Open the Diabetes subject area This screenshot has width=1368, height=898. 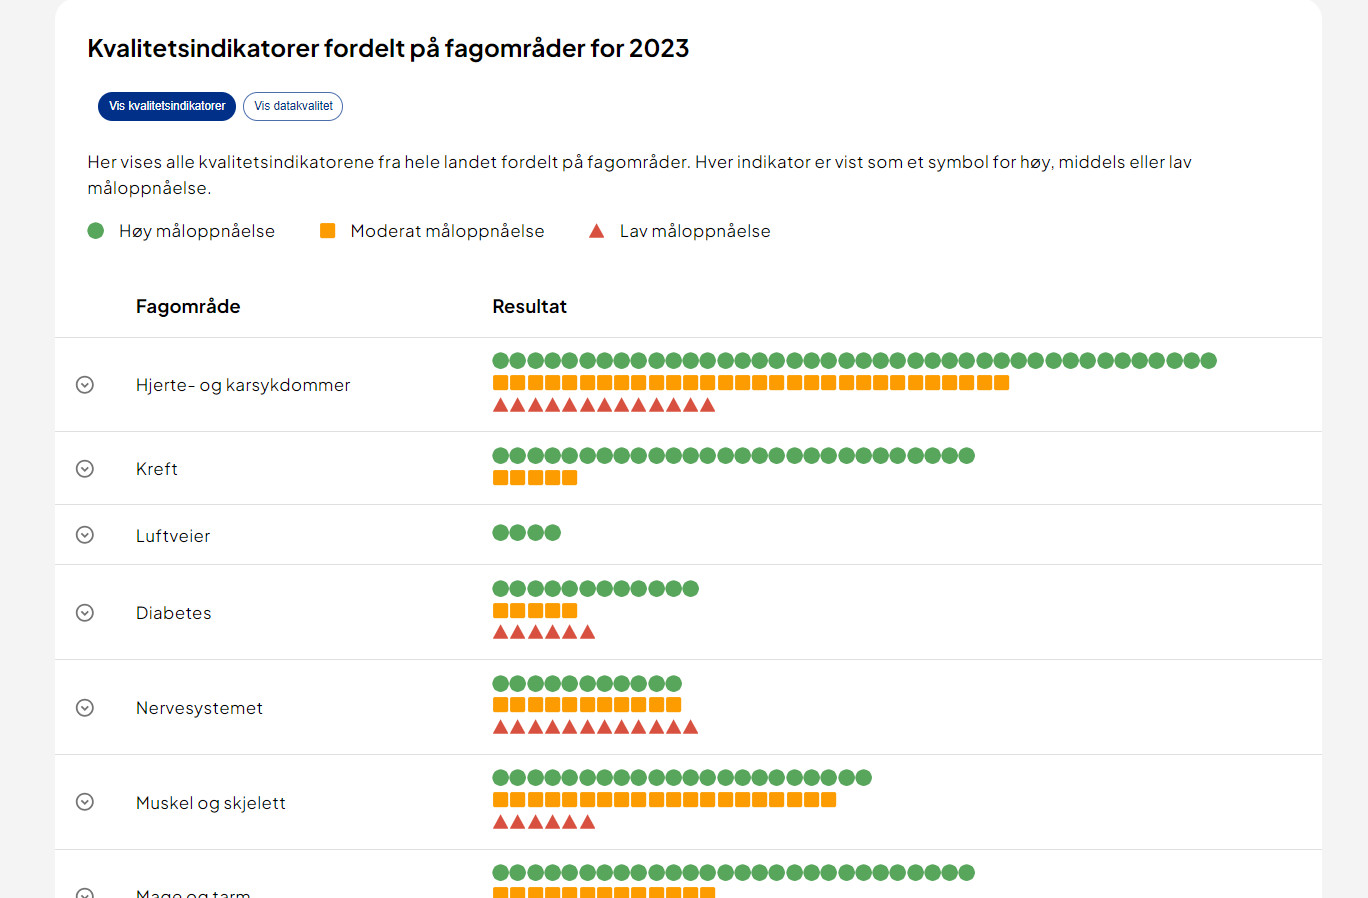174,613
